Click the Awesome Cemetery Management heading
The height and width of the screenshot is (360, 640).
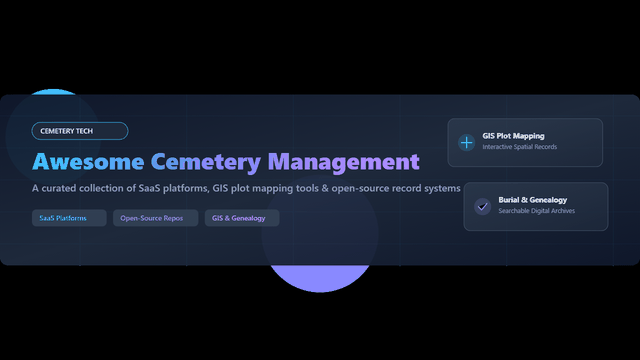tap(226, 162)
